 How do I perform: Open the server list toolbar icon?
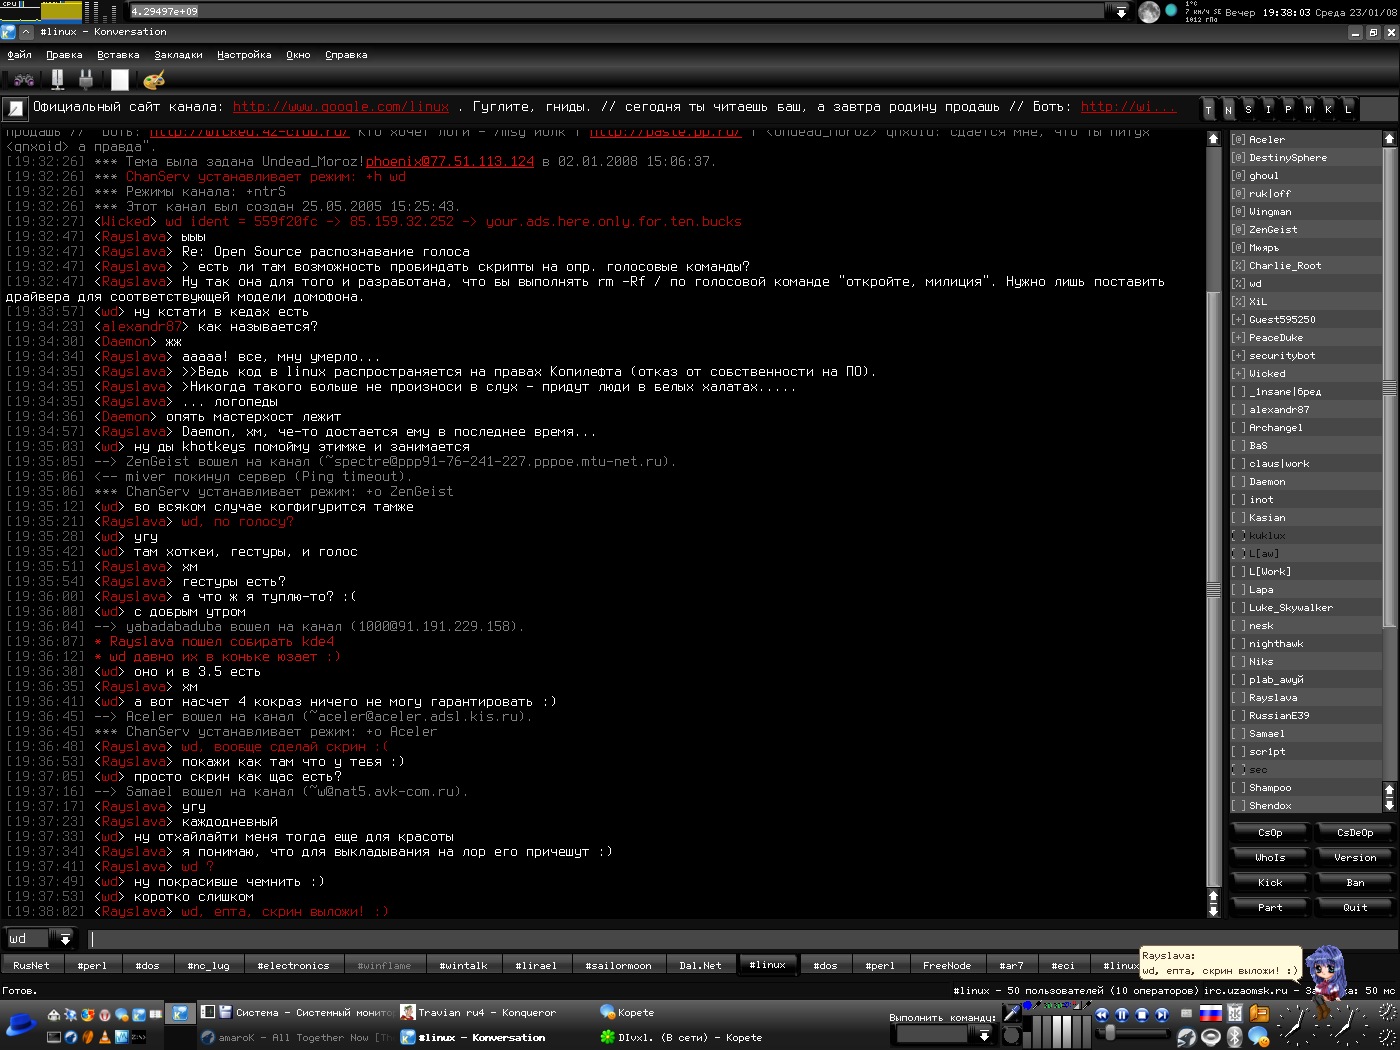(x=57, y=79)
